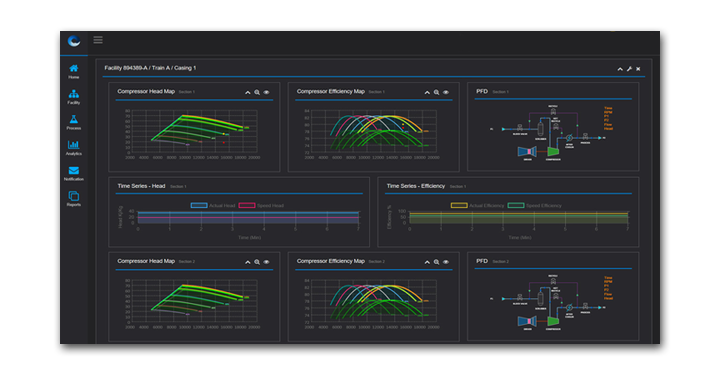
Task: Open the Analytics section in sidebar
Action: tap(73, 148)
